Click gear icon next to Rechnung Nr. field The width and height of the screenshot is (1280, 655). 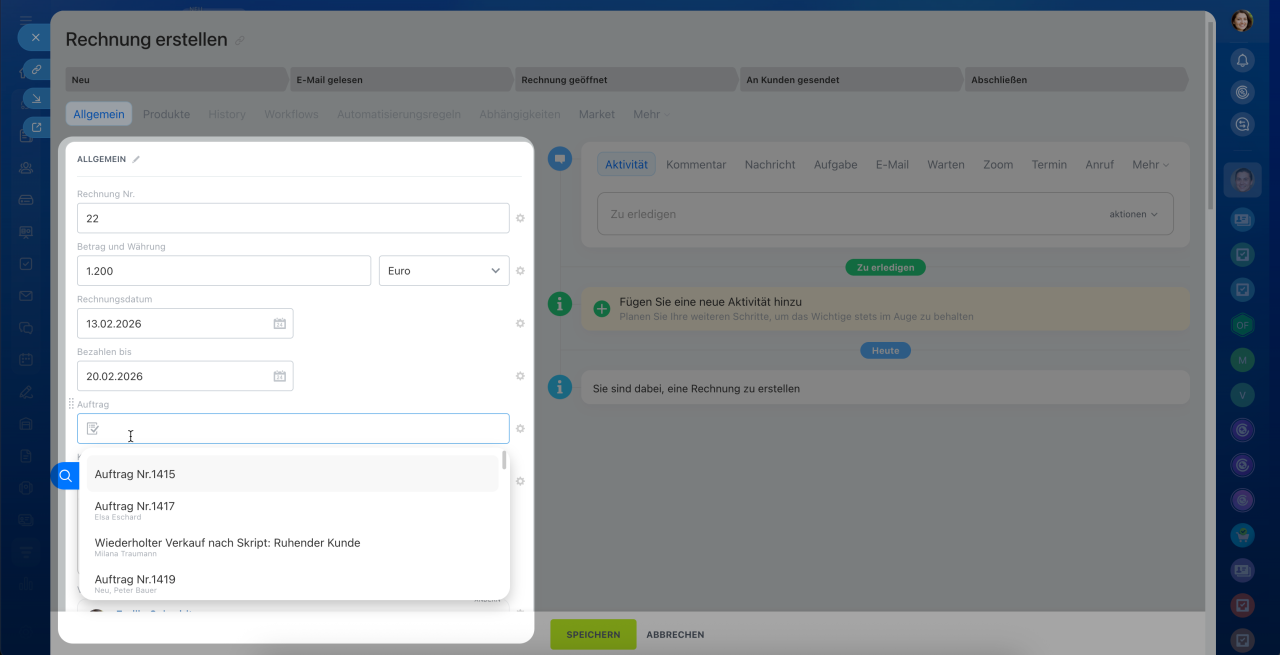tap(520, 218)
